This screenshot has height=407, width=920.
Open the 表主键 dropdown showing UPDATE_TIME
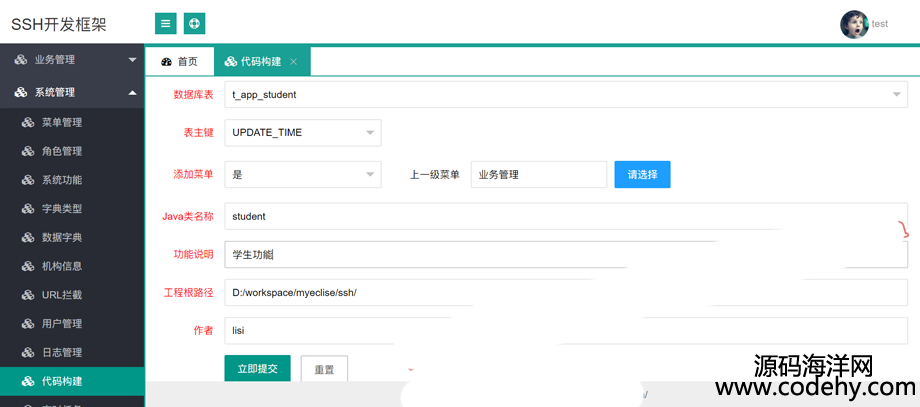pyautogui.click(x=302, y=132)
